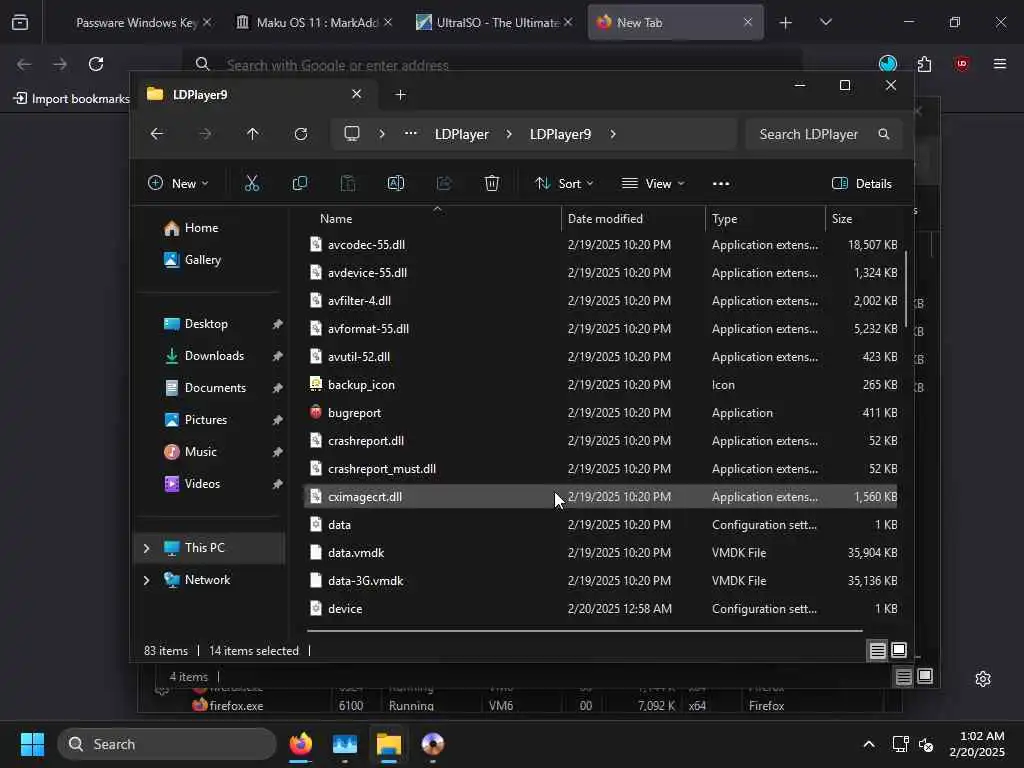This screenshot has width=1024, height=768.
Task: Click the disc application icon on taskbar
Action: coord(433,744)
